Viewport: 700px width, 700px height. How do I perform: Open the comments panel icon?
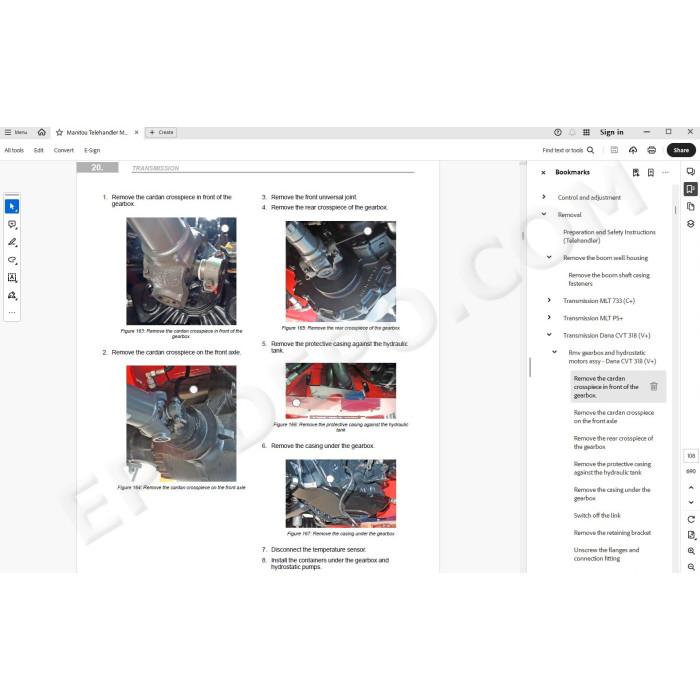pyautogui.click(x=691, y=171)
